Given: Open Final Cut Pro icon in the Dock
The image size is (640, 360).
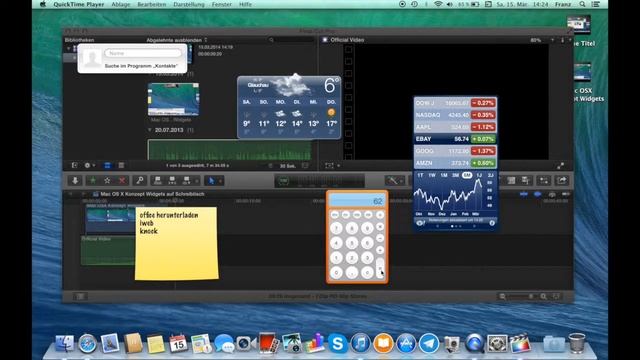Looking at the screenshot, I should pos(520,344).
